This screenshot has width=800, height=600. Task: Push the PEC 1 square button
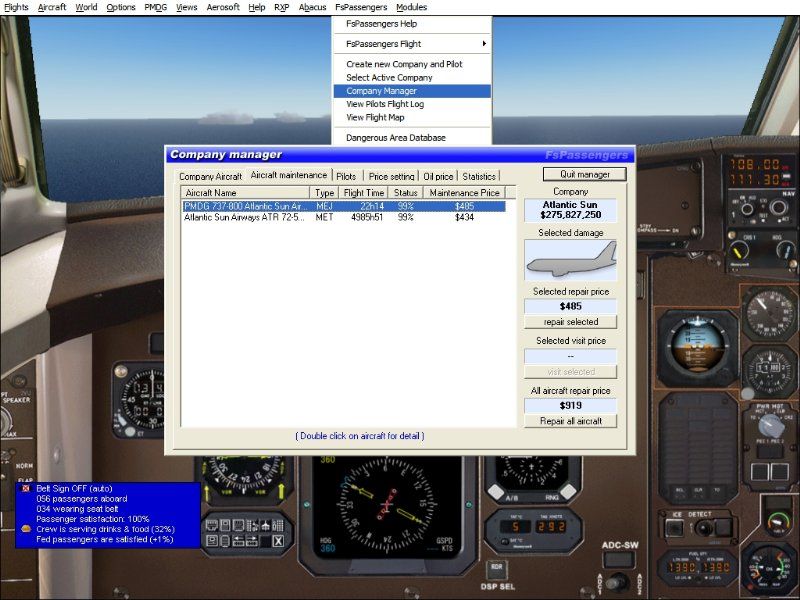point(759,471)
